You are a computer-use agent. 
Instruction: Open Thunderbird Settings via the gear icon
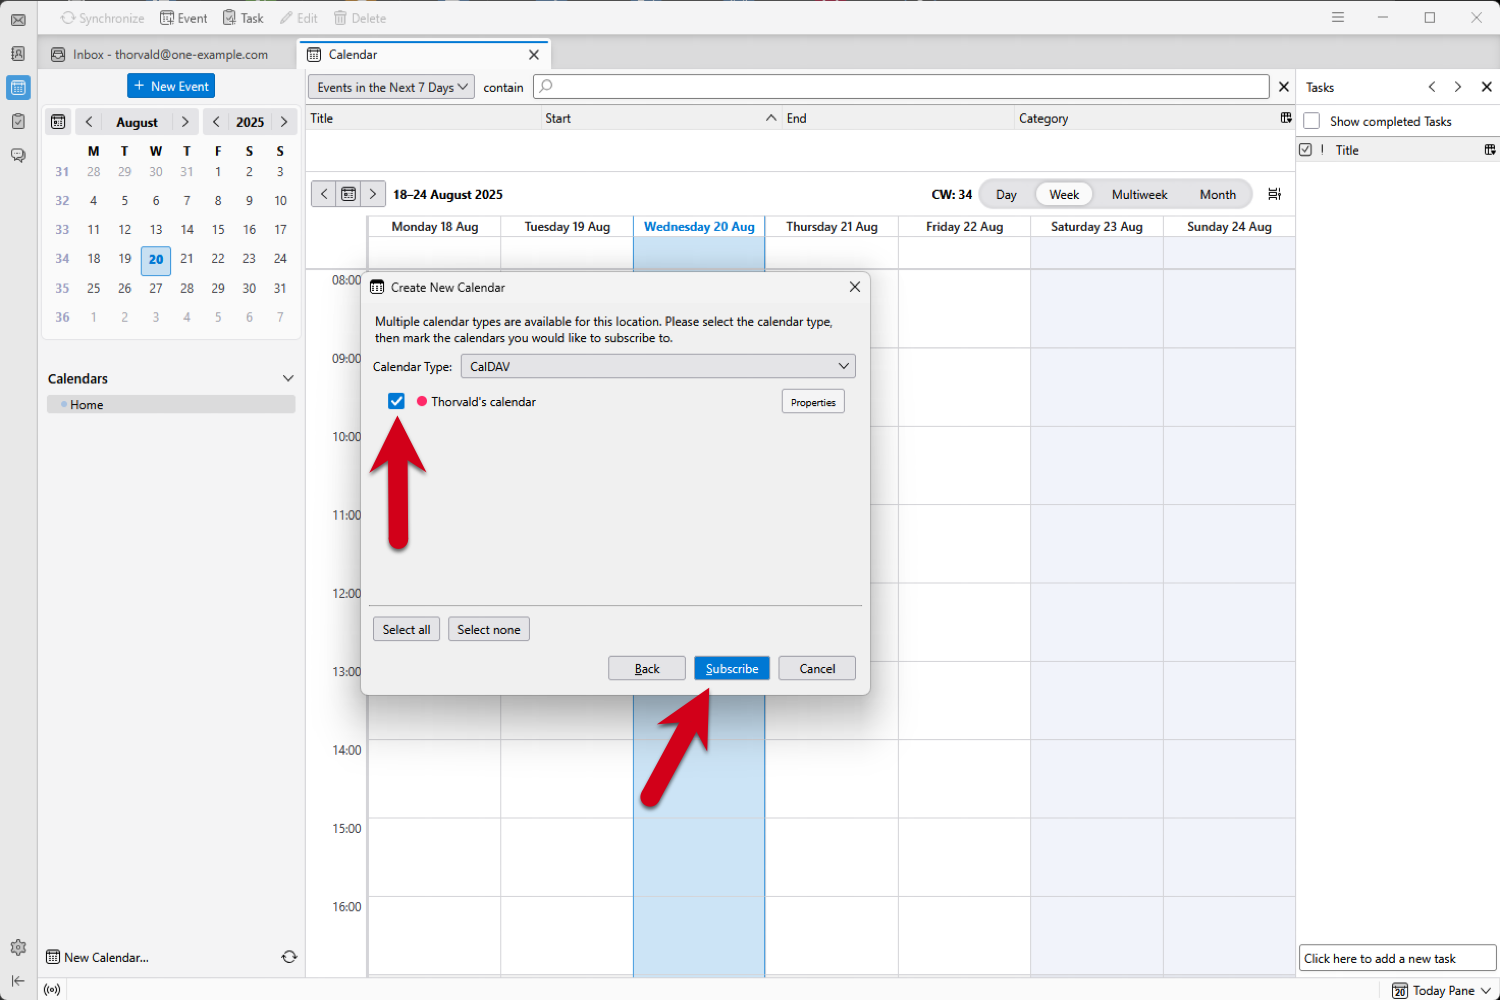point(18,947)
